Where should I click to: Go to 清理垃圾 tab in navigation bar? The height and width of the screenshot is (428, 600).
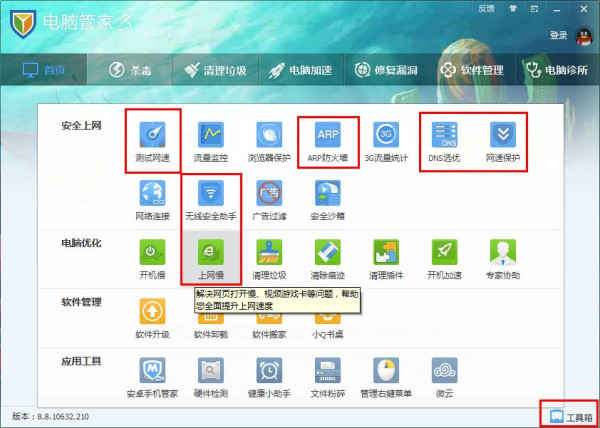215,70
